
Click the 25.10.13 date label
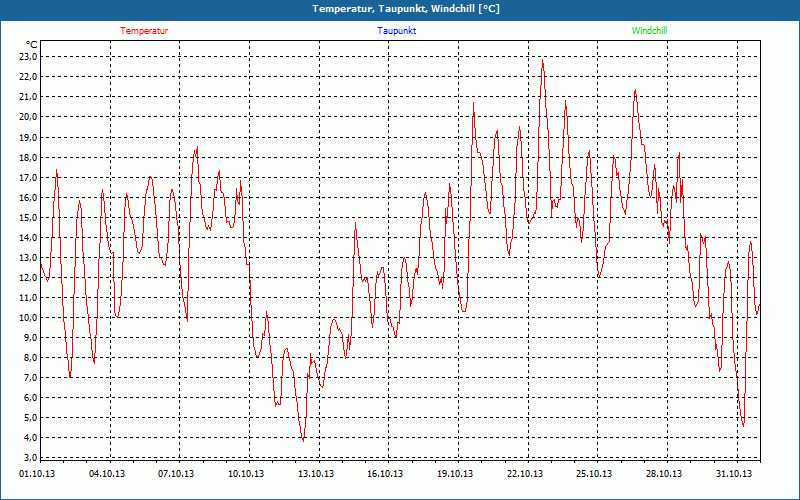[594, 474]
